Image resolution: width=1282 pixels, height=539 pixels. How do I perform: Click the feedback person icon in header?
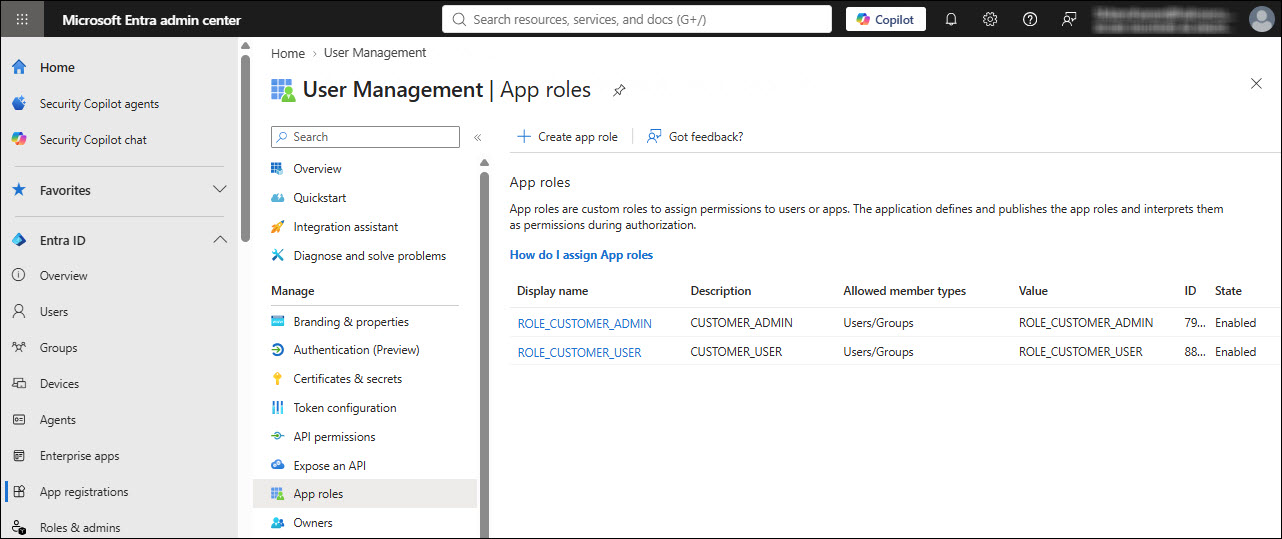[x=1069, y=19]
